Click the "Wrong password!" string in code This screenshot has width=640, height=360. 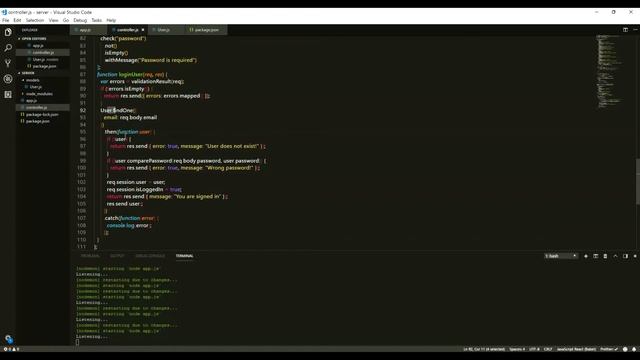pyautogui.click(x=230, y=168)
